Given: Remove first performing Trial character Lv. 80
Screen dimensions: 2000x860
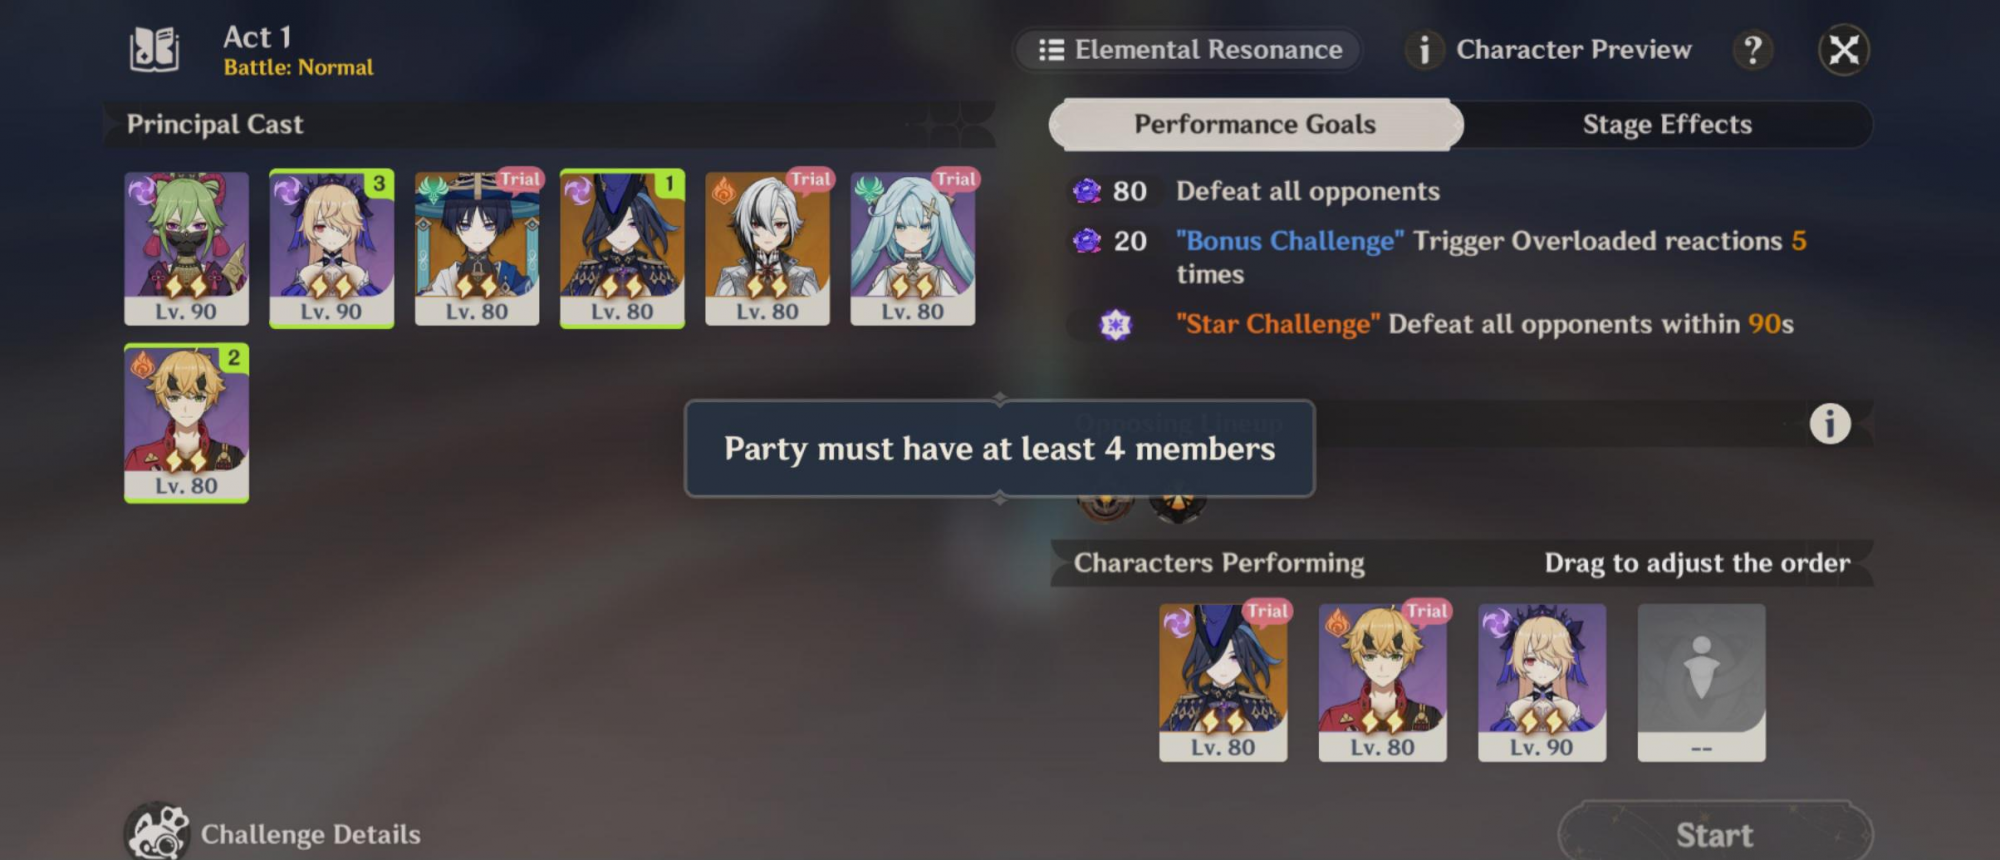Looking at the screenshot, I should click(1223, 682).
